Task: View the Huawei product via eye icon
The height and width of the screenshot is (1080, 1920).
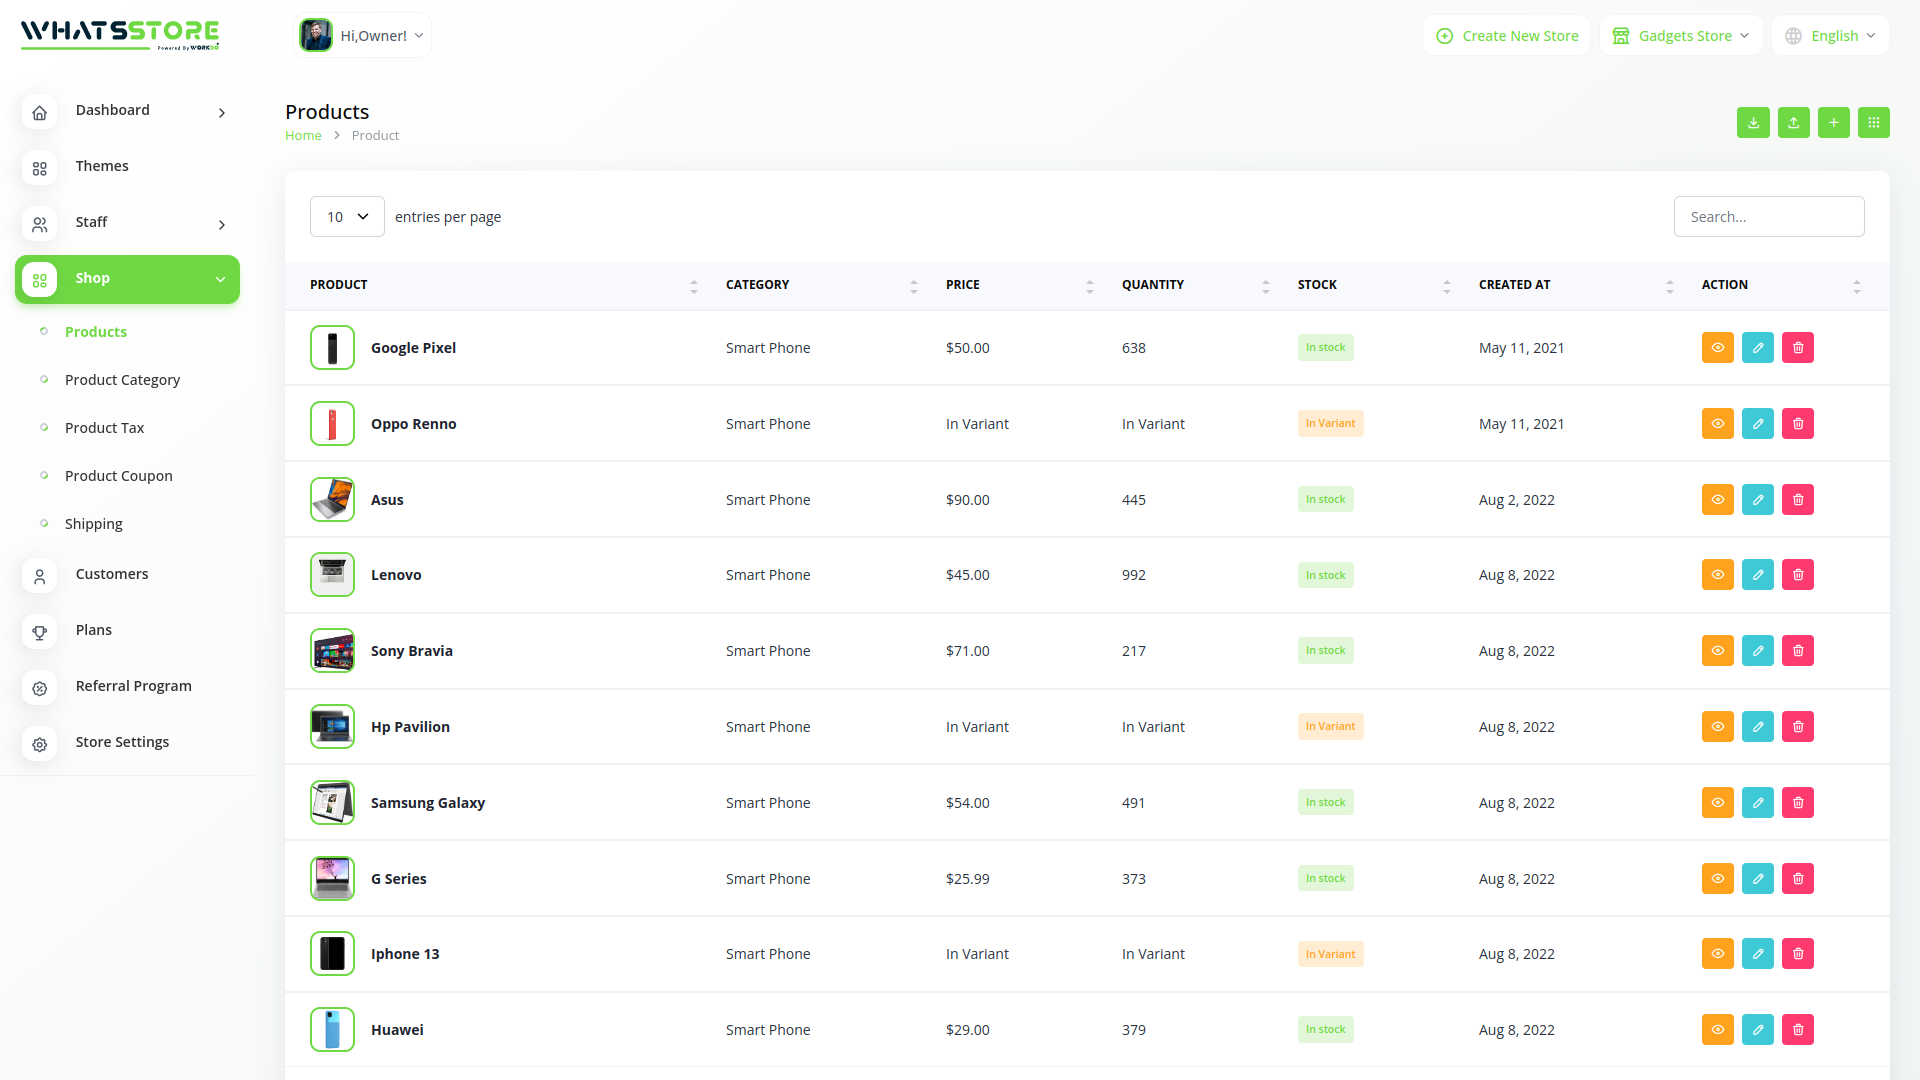Action: coord(1717,1030)
